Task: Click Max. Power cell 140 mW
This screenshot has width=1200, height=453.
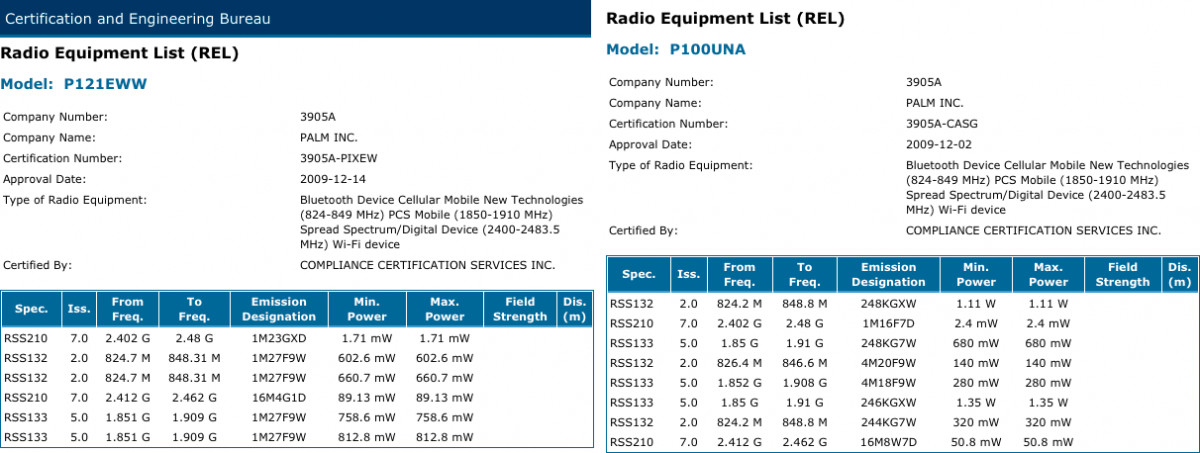Action: pos(1047,362)
